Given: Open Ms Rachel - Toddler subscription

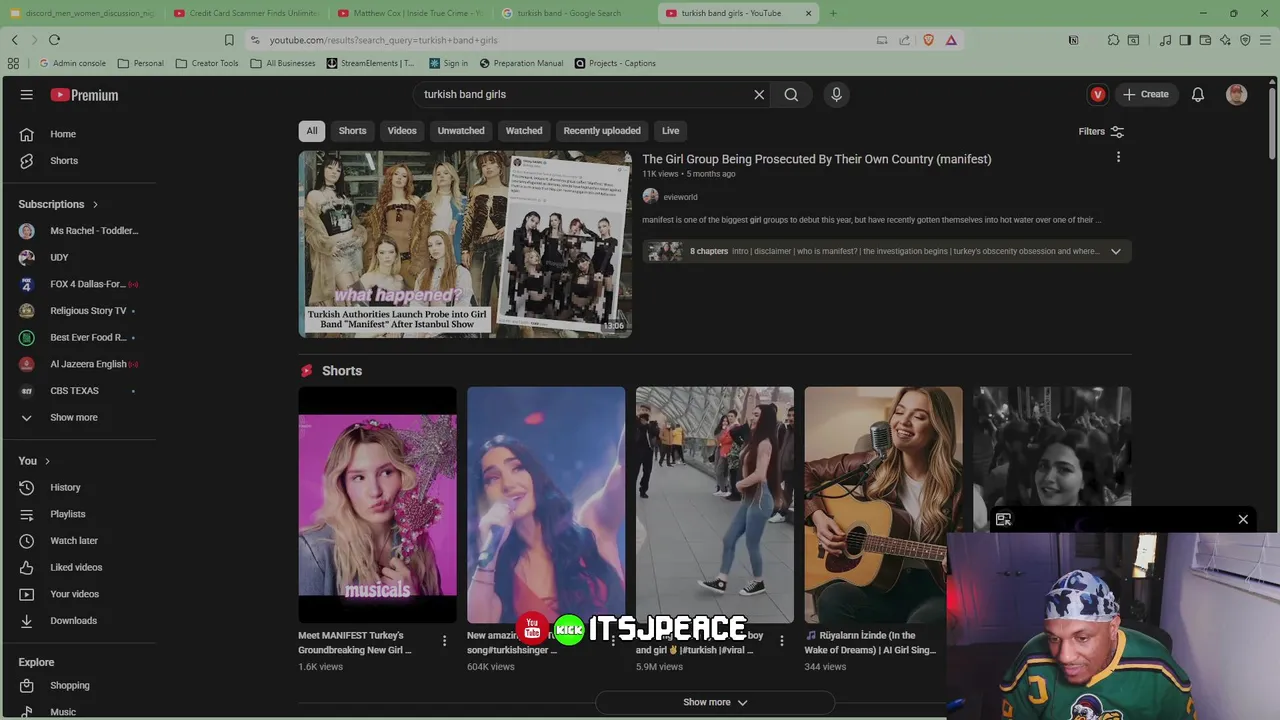Looking at the screenshot, I should (94, 231).
